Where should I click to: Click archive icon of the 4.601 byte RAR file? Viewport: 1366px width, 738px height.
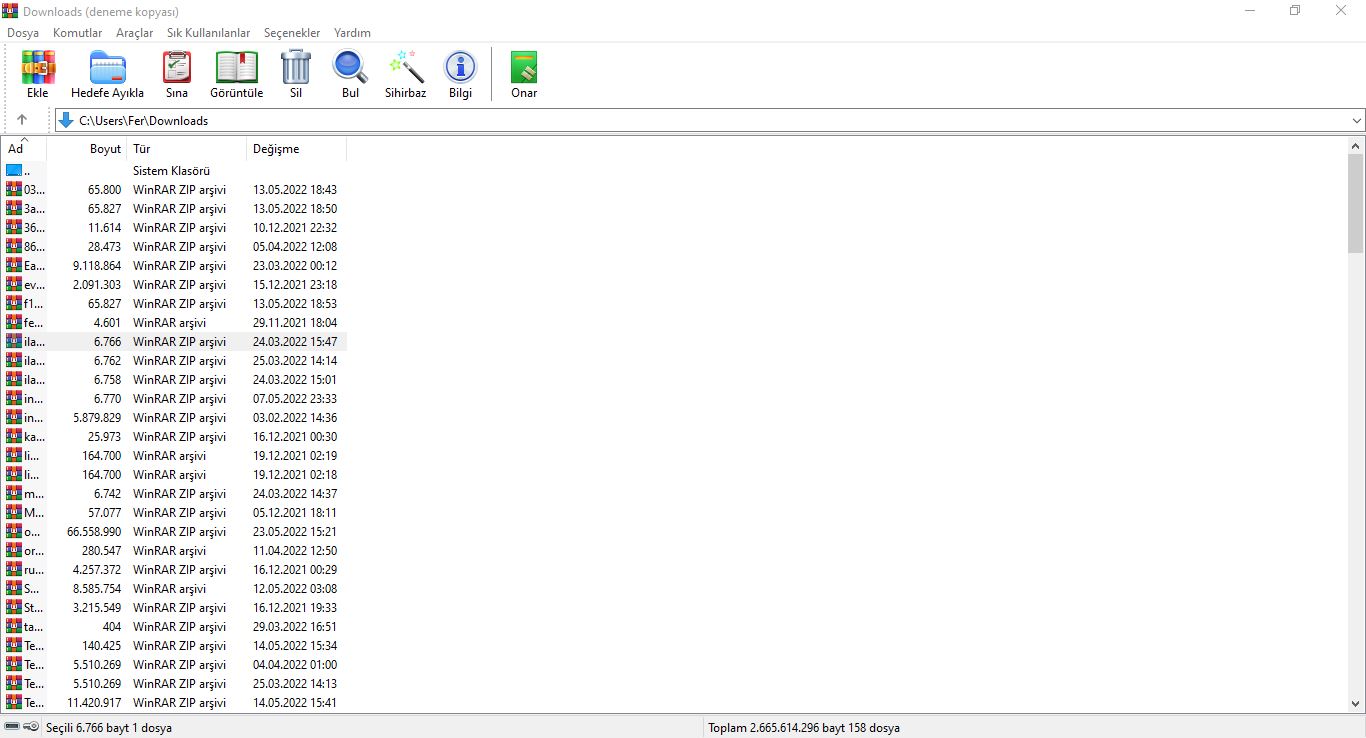pyautogui.click(x=14, y=323)
